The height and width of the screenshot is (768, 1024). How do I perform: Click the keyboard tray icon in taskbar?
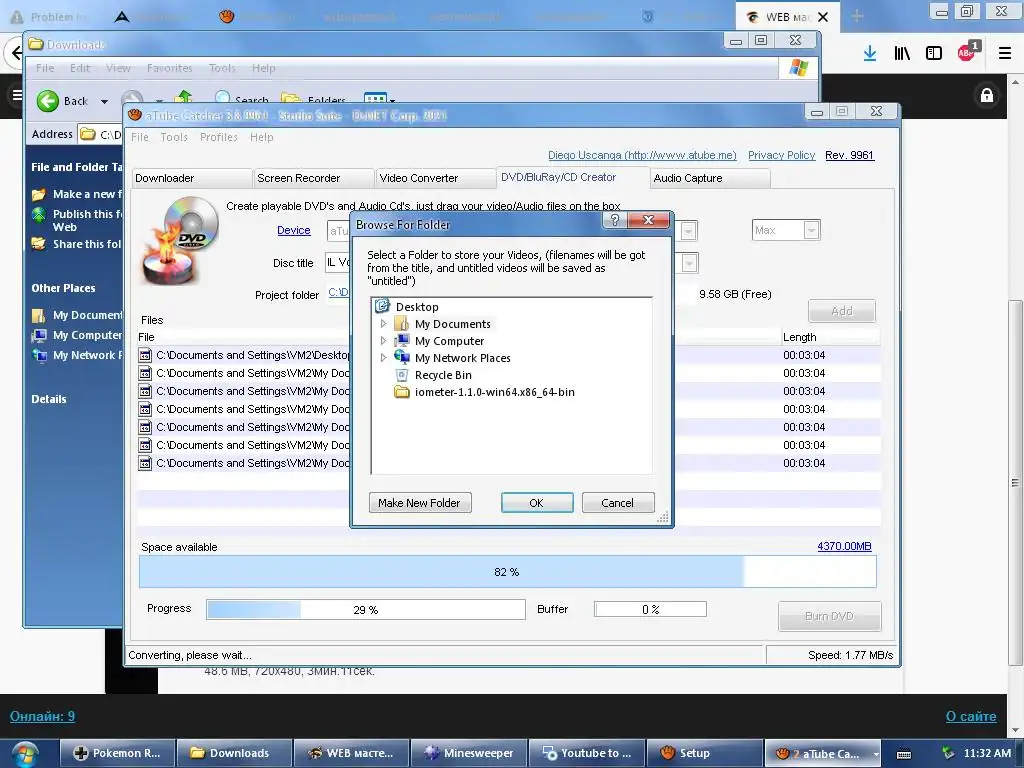(904, 754)
